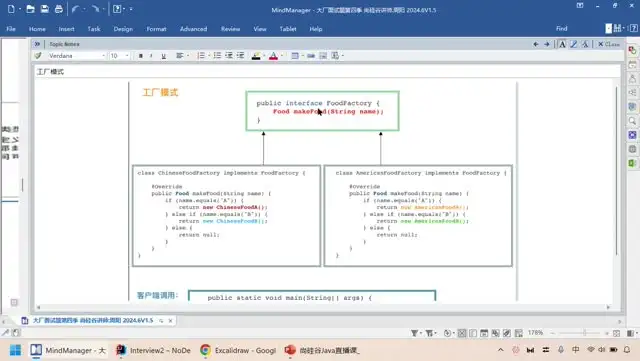
Task: Open the Format ribbon tab
Action: point(156,29)
